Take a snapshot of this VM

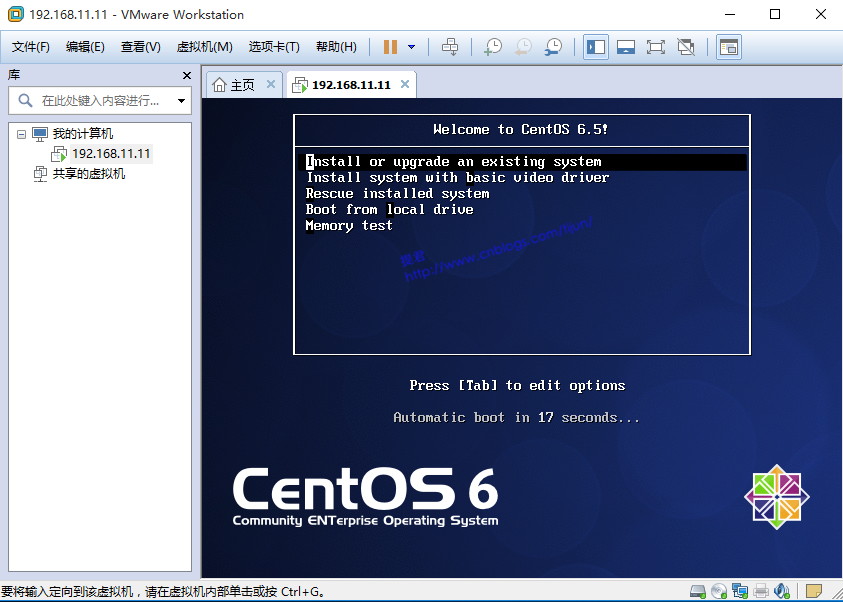click(x=492, y=47)
